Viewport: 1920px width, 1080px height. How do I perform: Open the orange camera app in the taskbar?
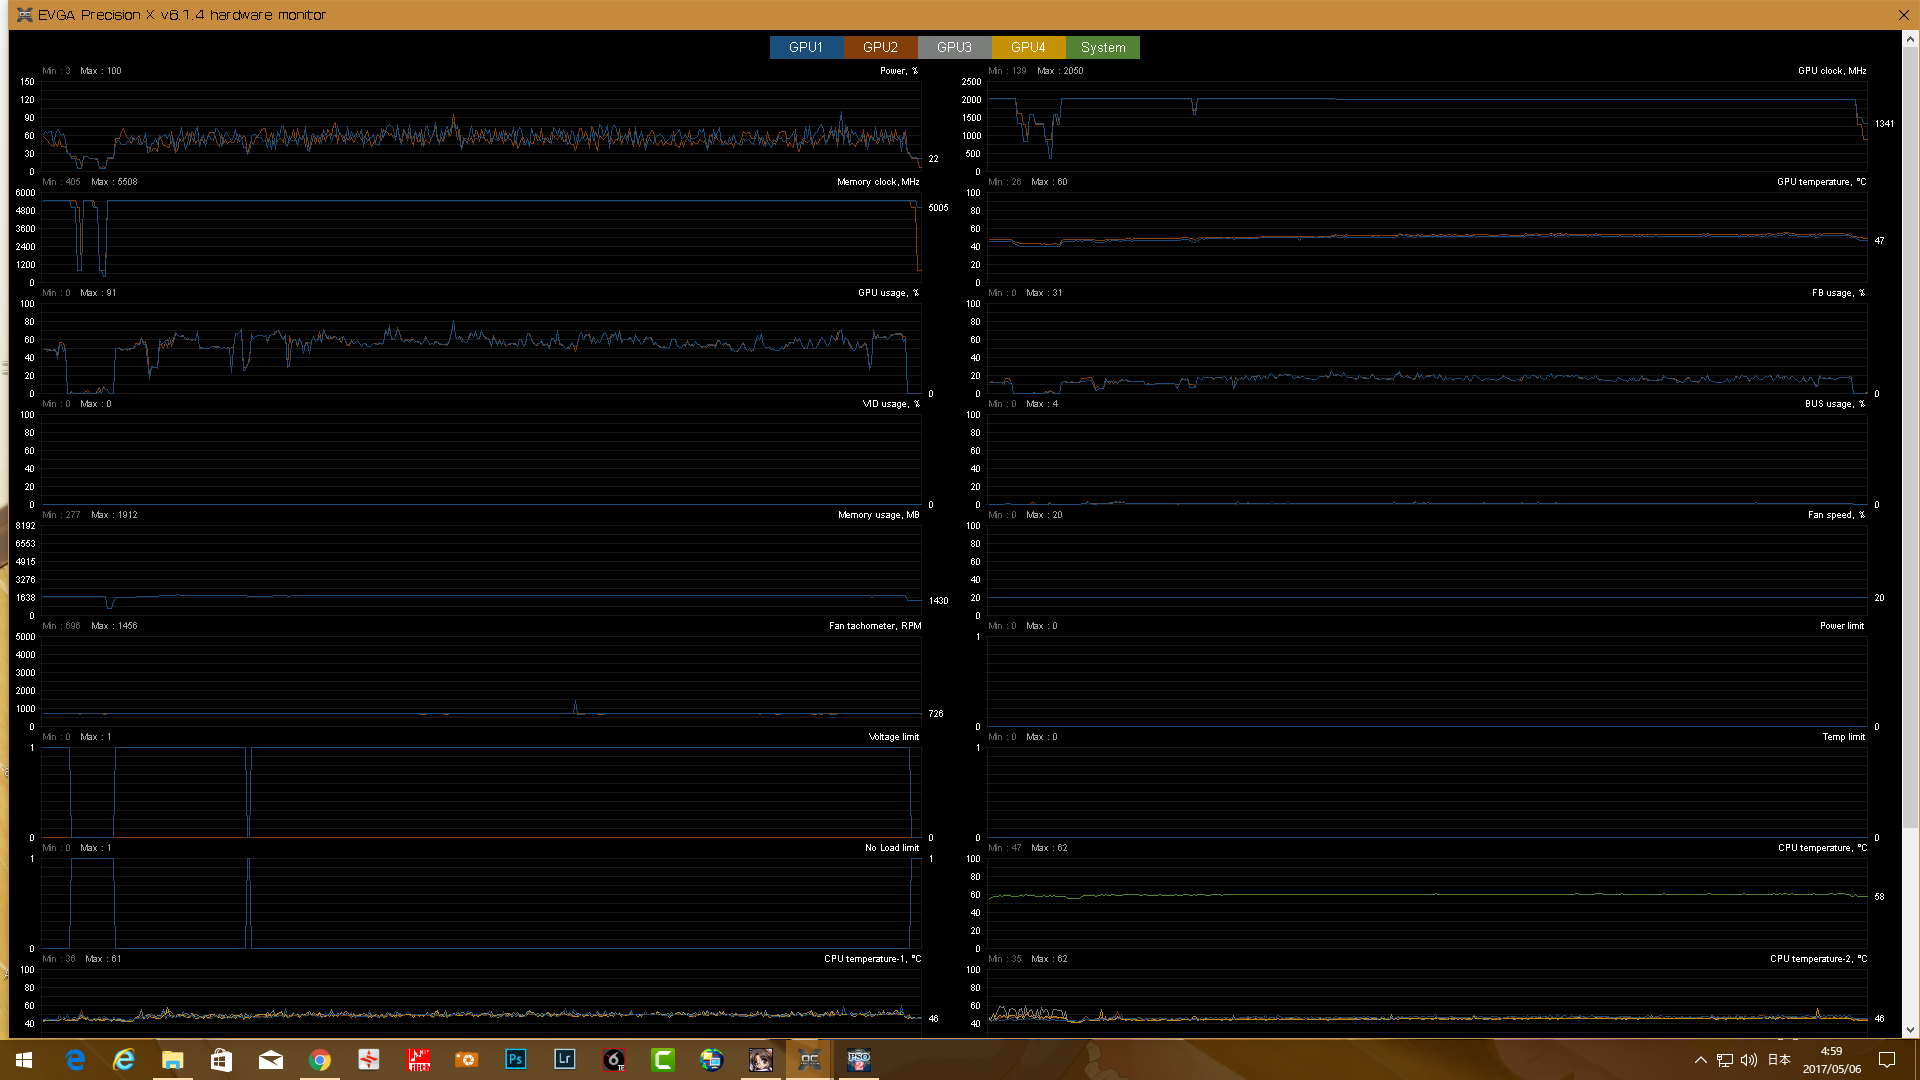466,1060
